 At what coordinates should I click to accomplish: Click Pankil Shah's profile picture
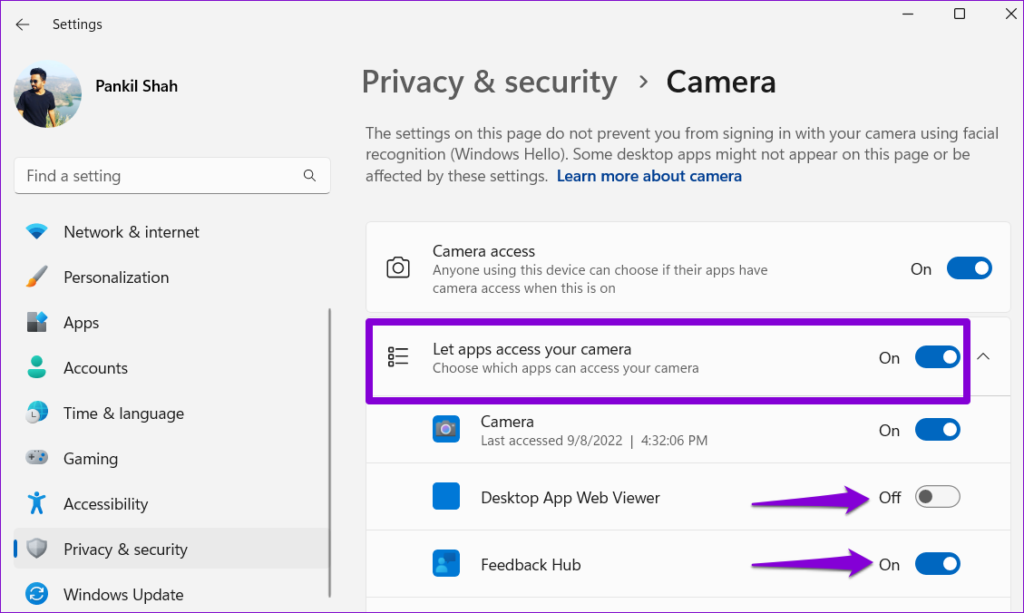click(x=48, y=95)
